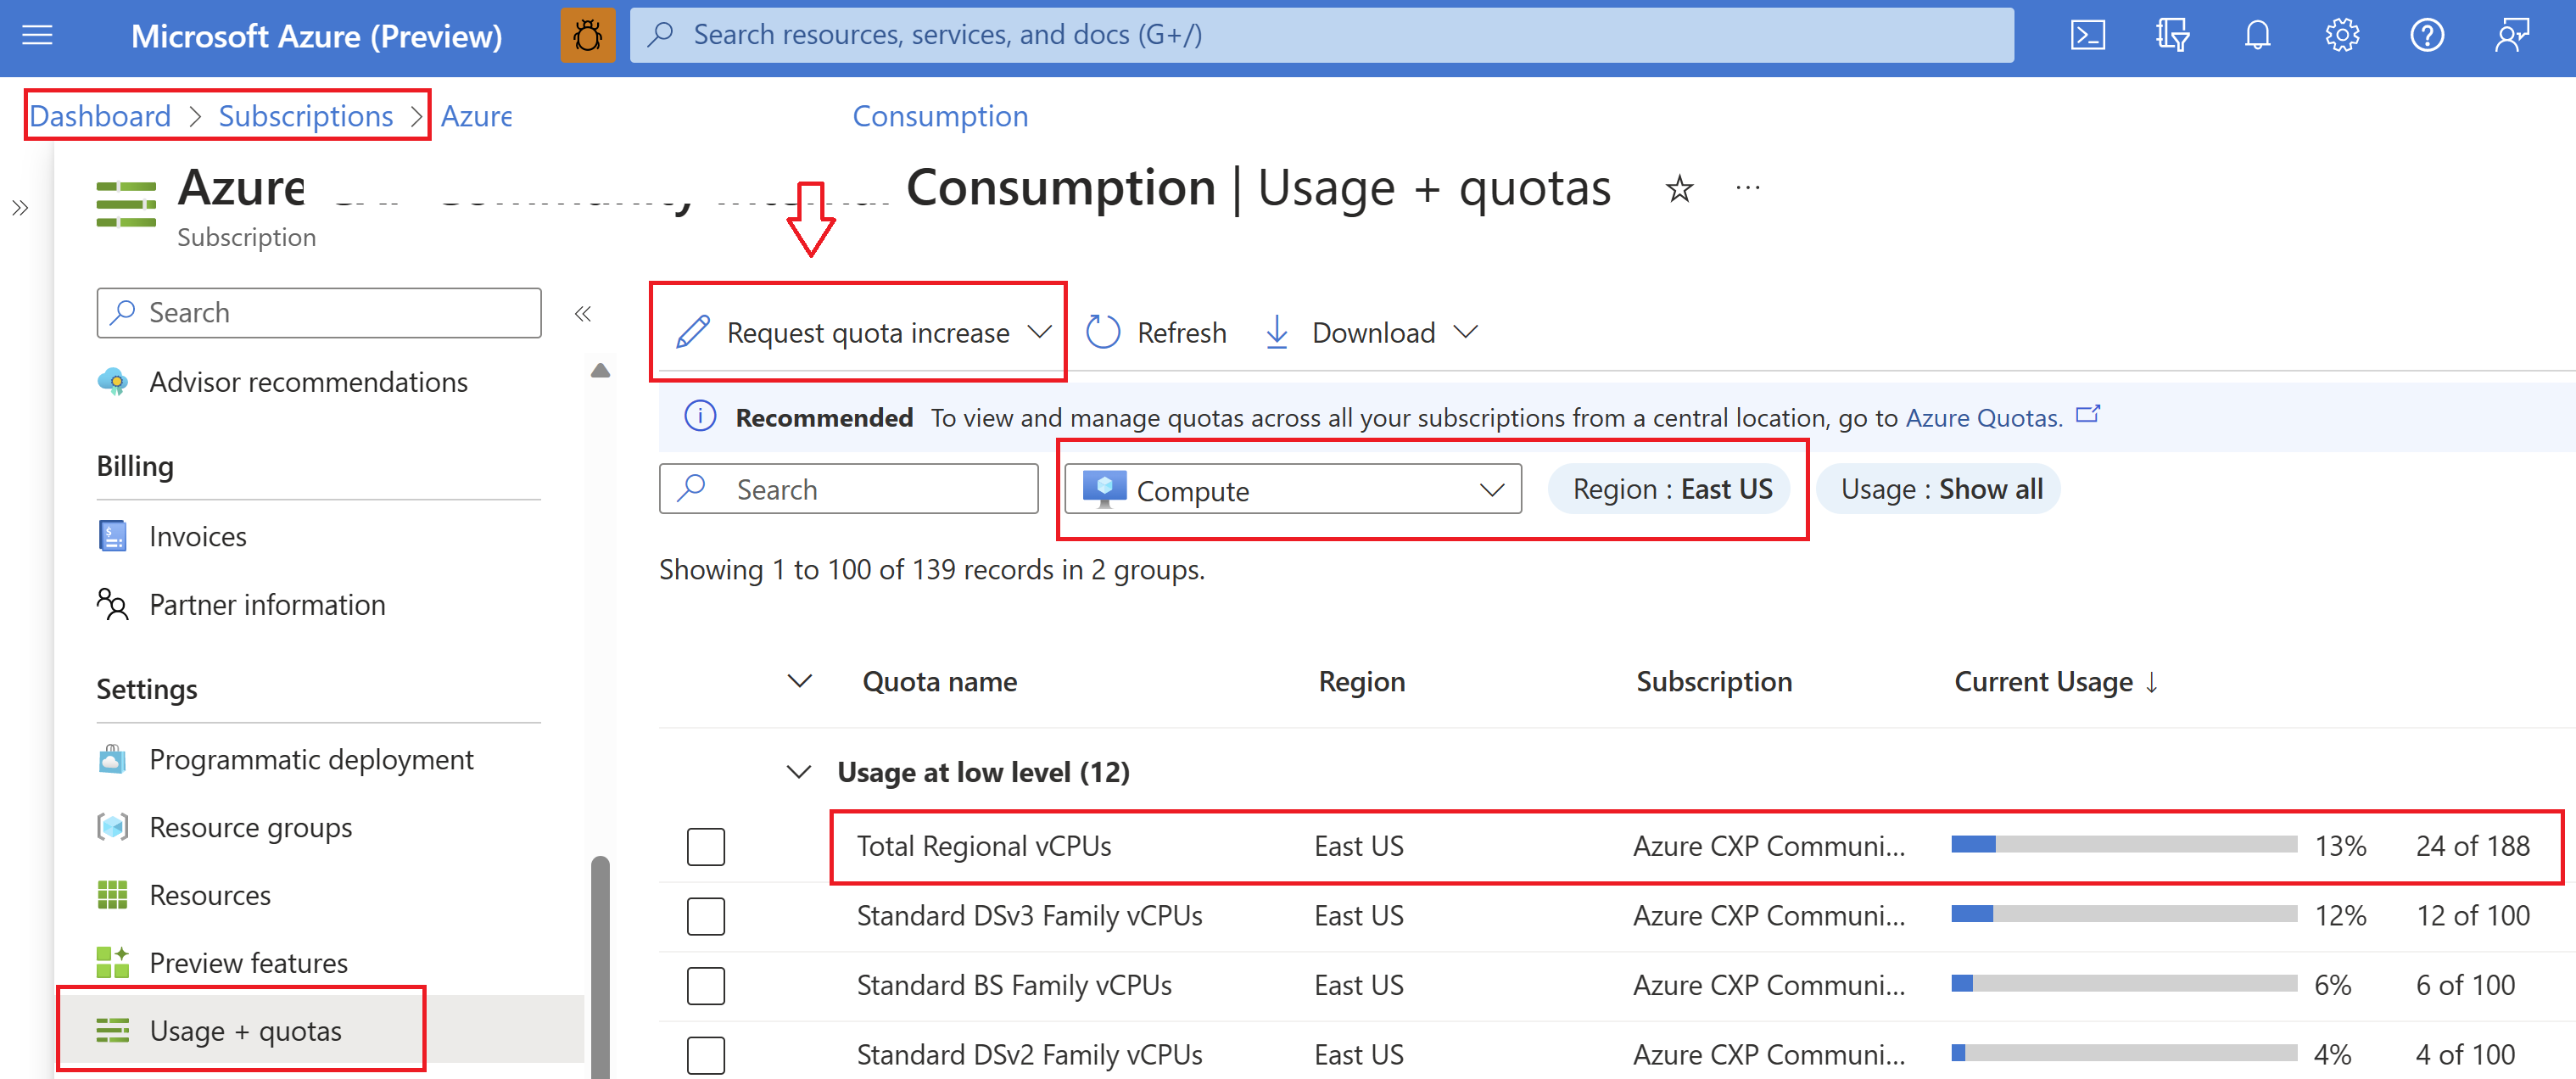2576x1079 pixels.
Task: Click the Refresh button label
Action: [x=1182, y=332]
